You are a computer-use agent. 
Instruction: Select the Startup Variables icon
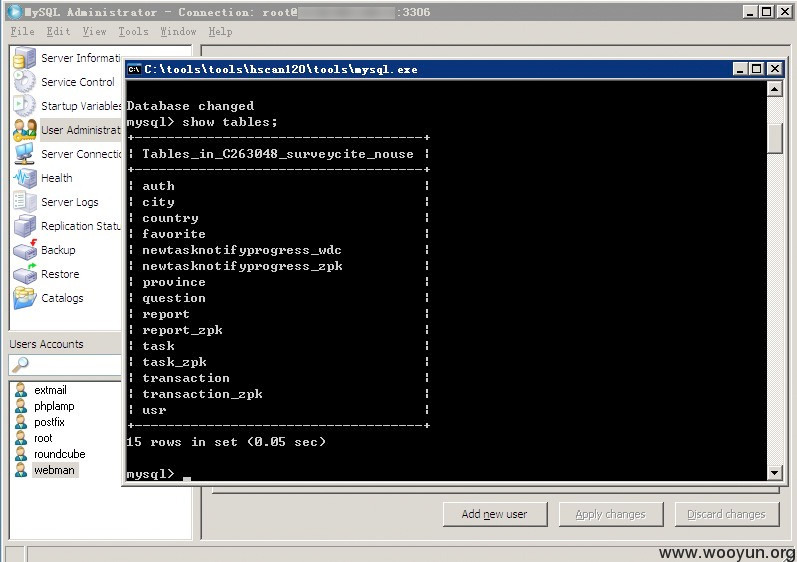pos(24,106)
